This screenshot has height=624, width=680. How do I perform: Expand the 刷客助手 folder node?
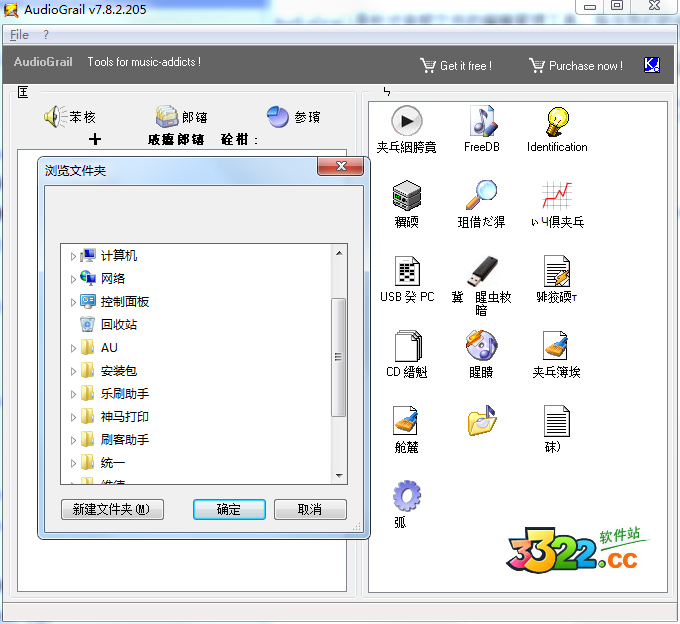click(73, 440)
